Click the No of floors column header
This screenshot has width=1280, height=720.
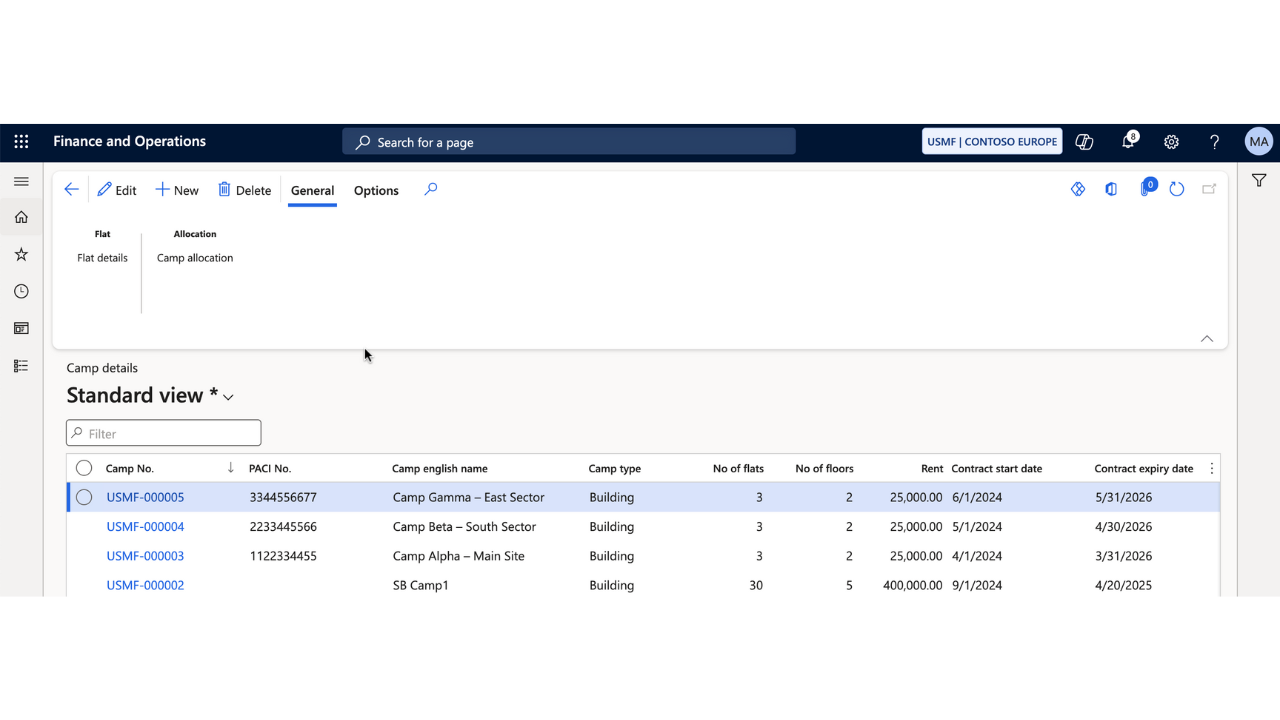(x=824, y=469)
